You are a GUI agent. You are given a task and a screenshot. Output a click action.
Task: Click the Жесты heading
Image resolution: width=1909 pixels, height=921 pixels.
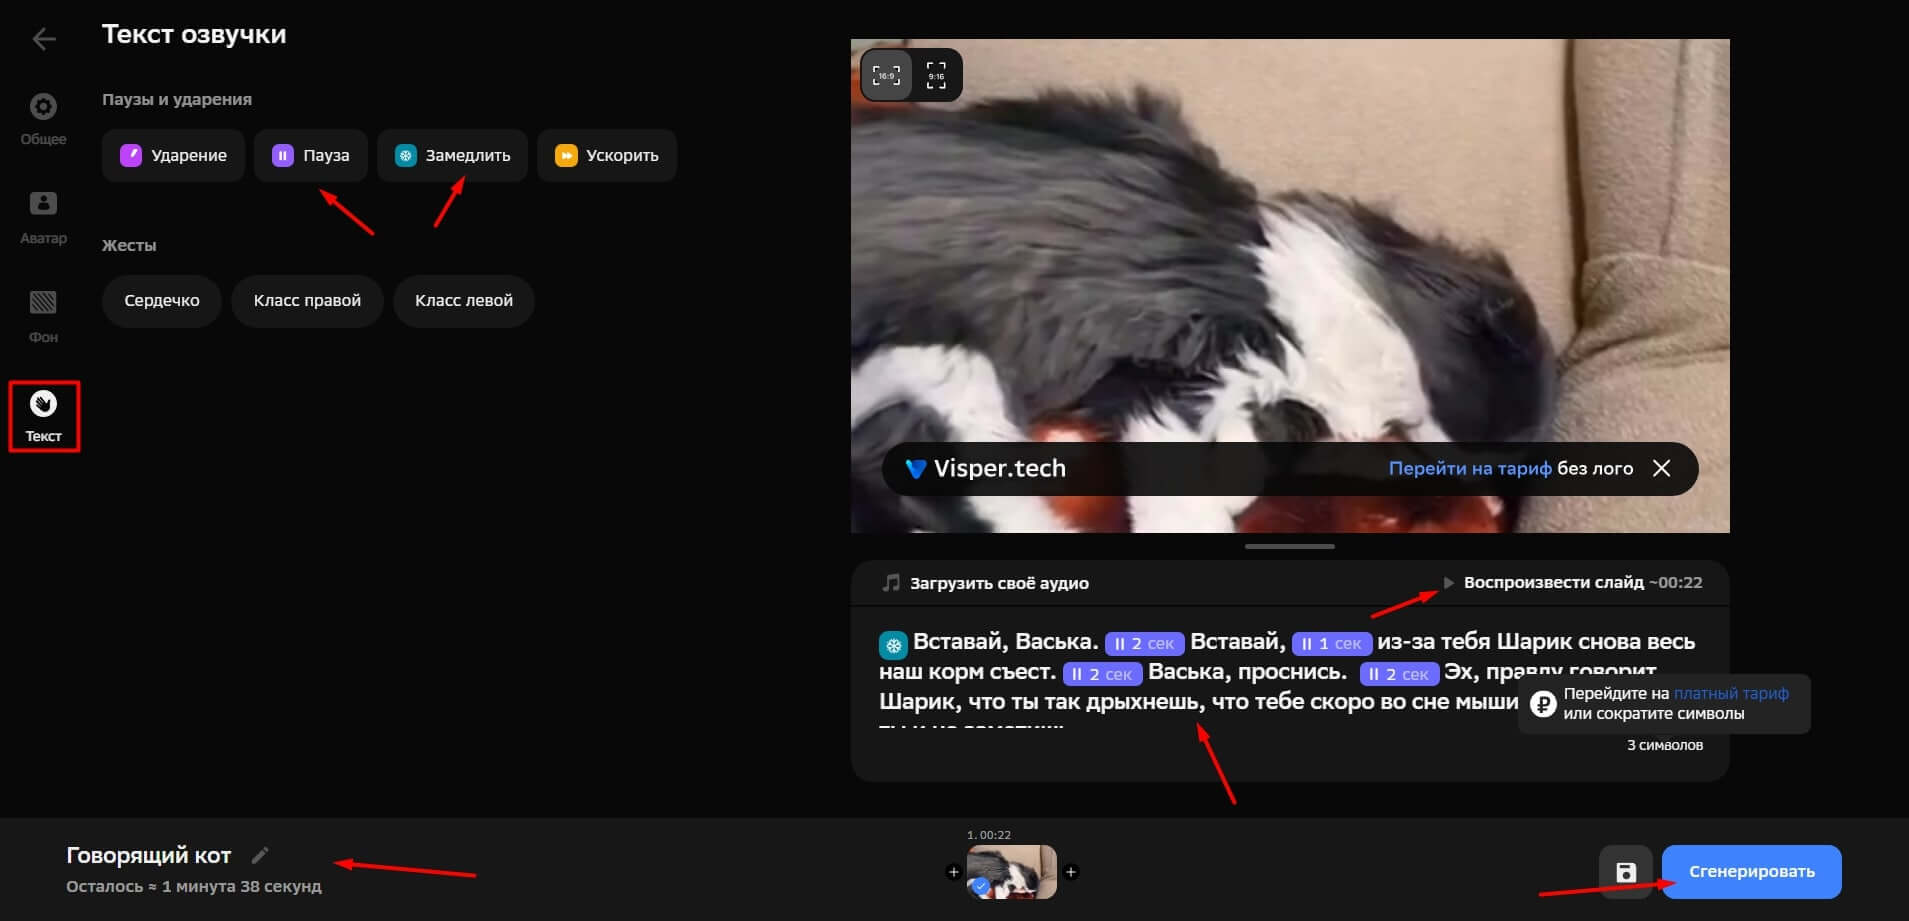(129, 245)
